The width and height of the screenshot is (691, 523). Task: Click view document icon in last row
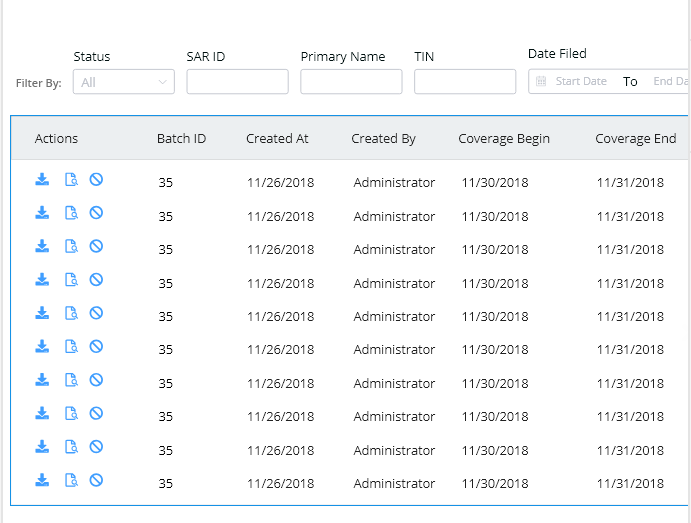coord(71,480)
